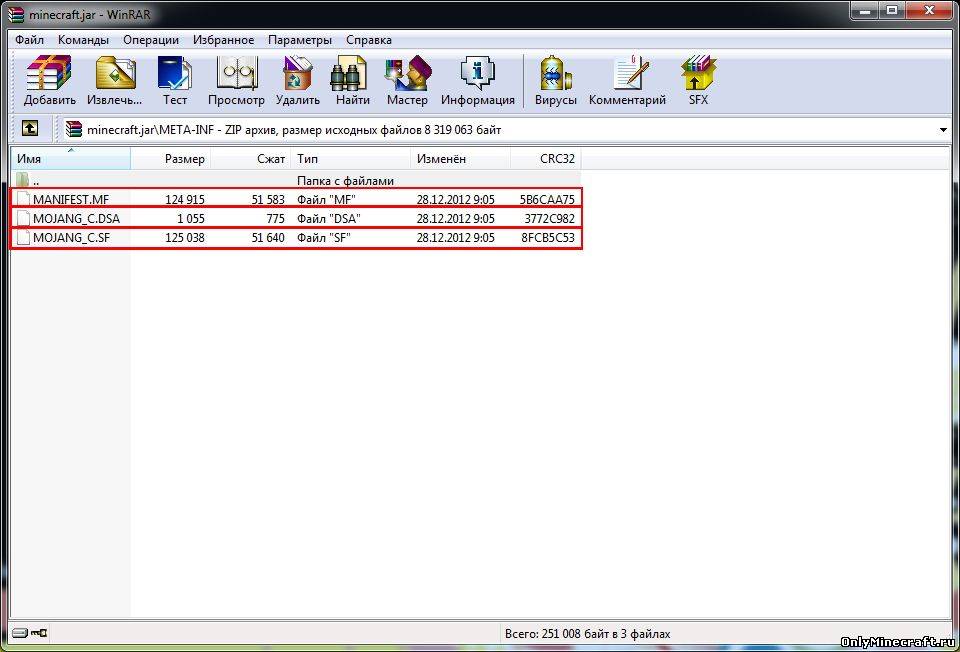Open the parent folder ".." entry
This screenshot has width=960, height=652.
(35, 181)
